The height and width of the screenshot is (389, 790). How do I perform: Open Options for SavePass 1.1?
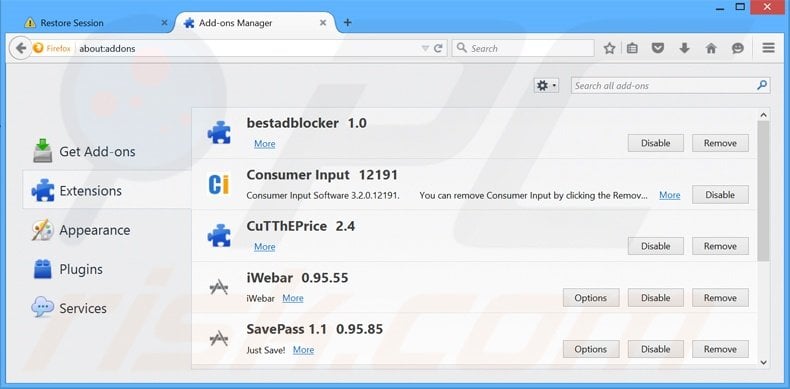(590, 349)
